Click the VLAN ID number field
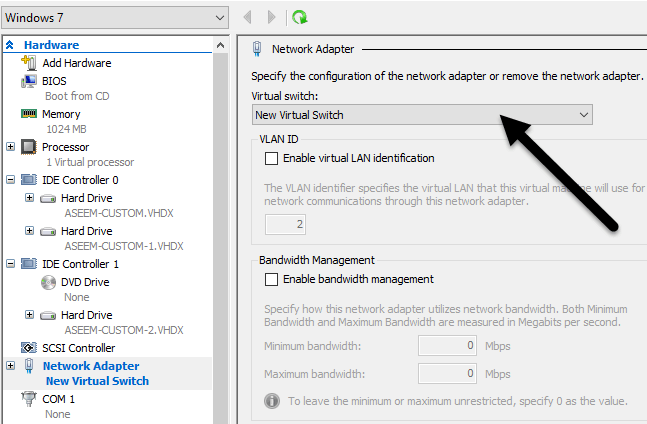Image resolution: width=647 pixels, height=424 pixels. pyautogui.click(x=285, y=225)
